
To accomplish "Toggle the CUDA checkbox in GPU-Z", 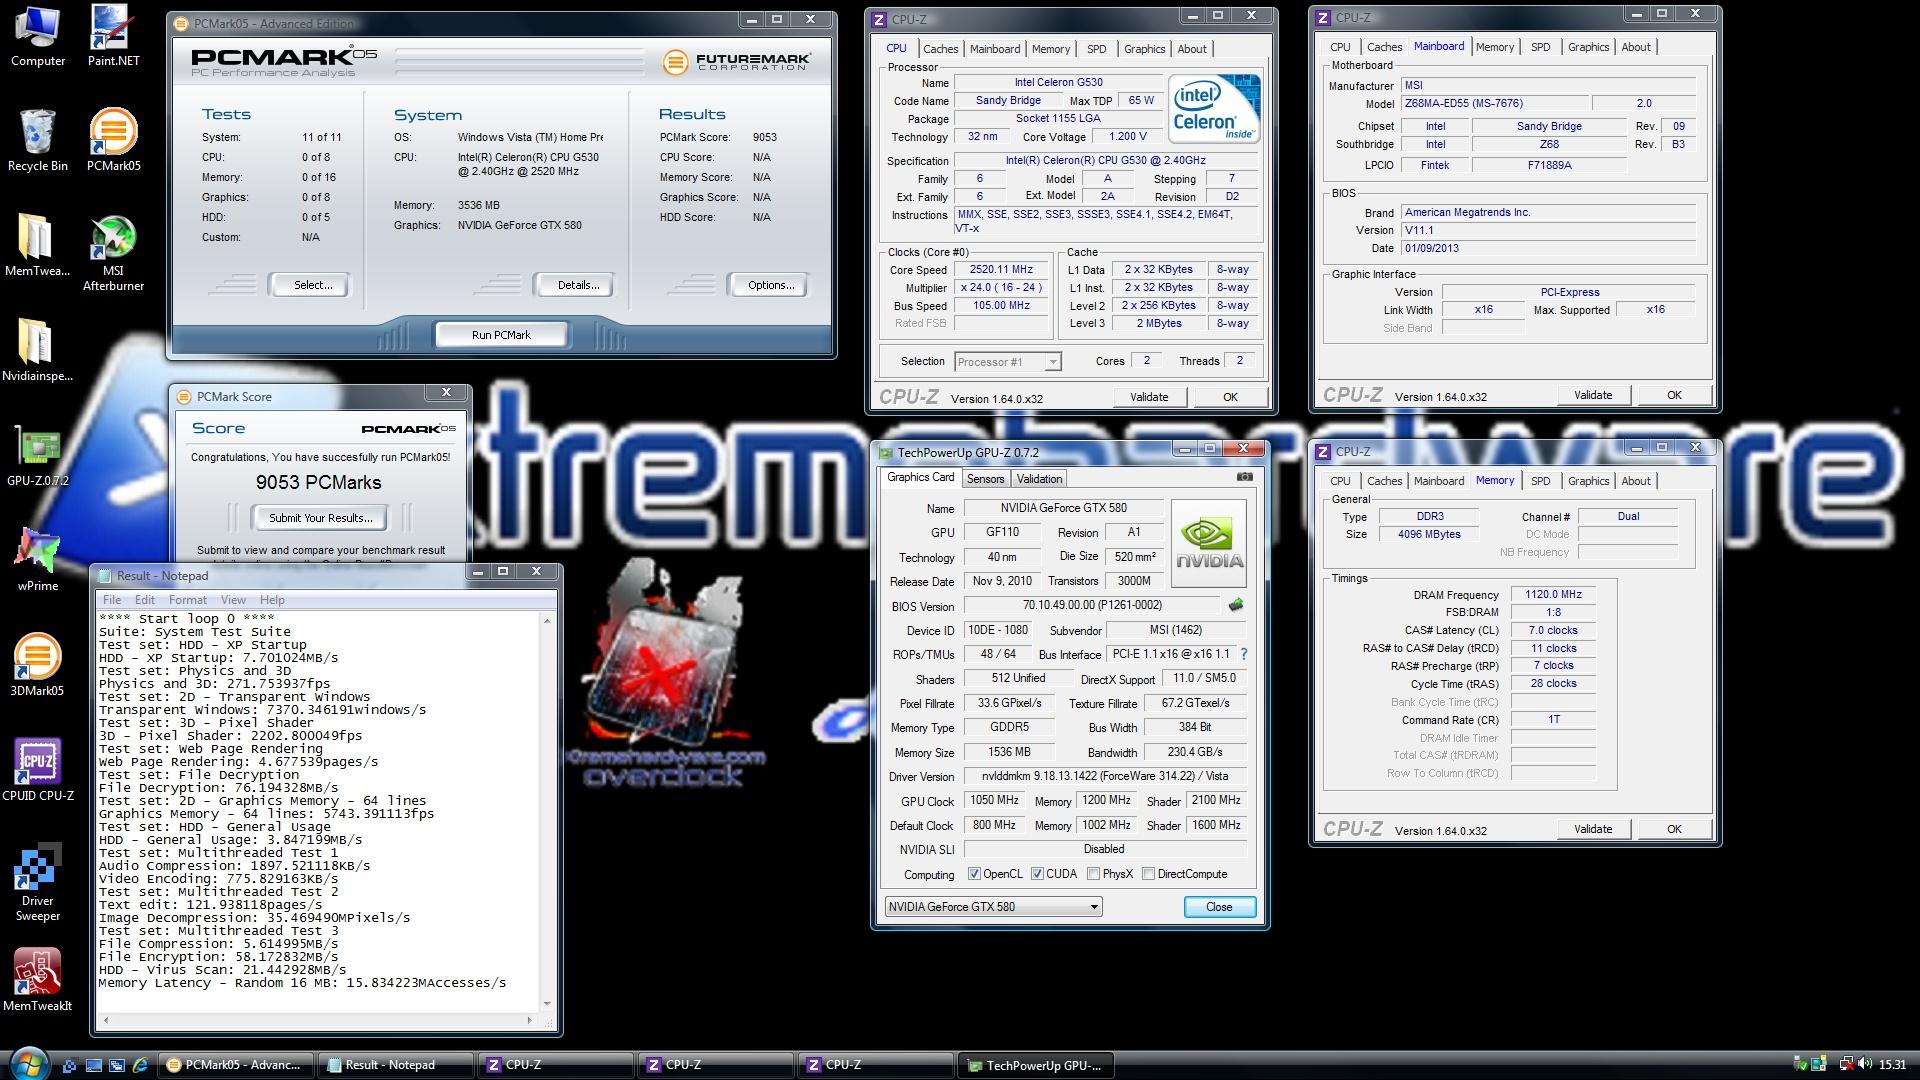I will pos(1037,874).
